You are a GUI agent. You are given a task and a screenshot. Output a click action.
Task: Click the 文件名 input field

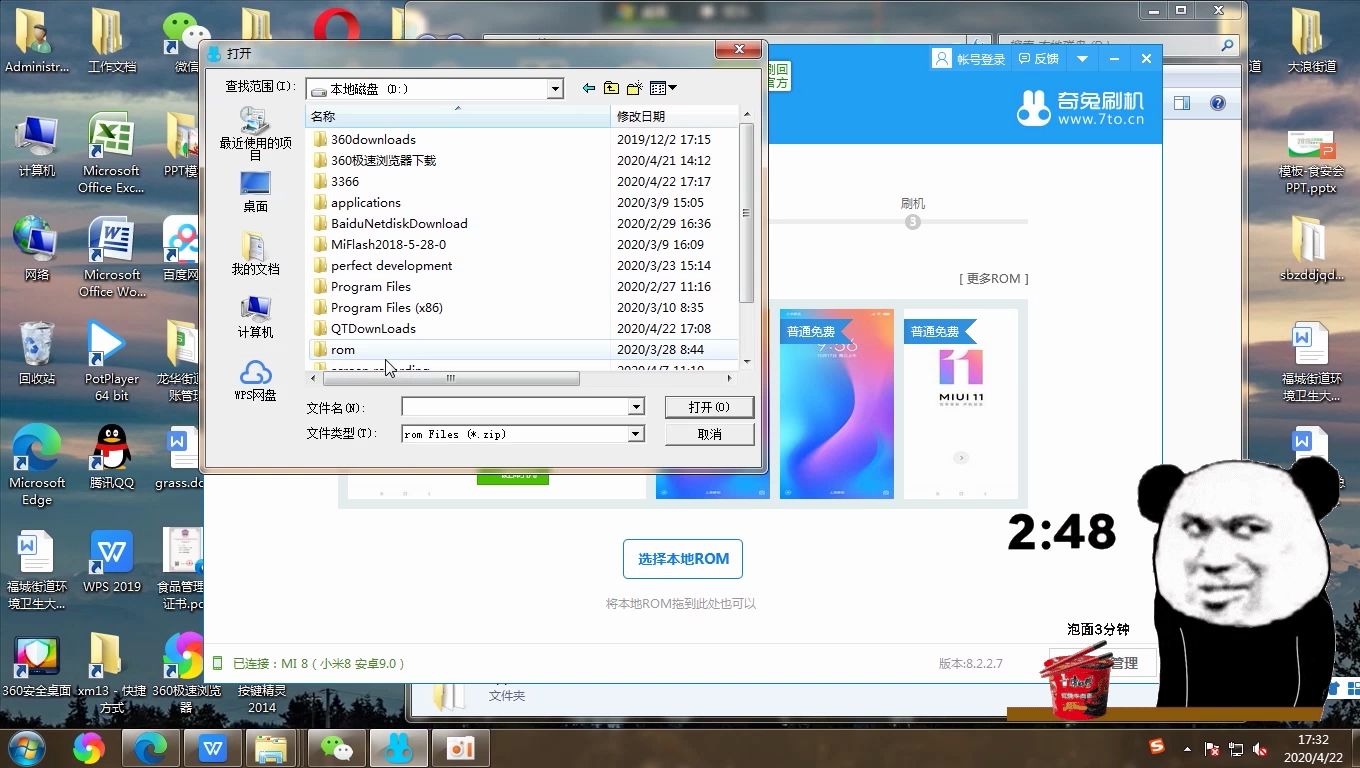click(x=515, y=407)
